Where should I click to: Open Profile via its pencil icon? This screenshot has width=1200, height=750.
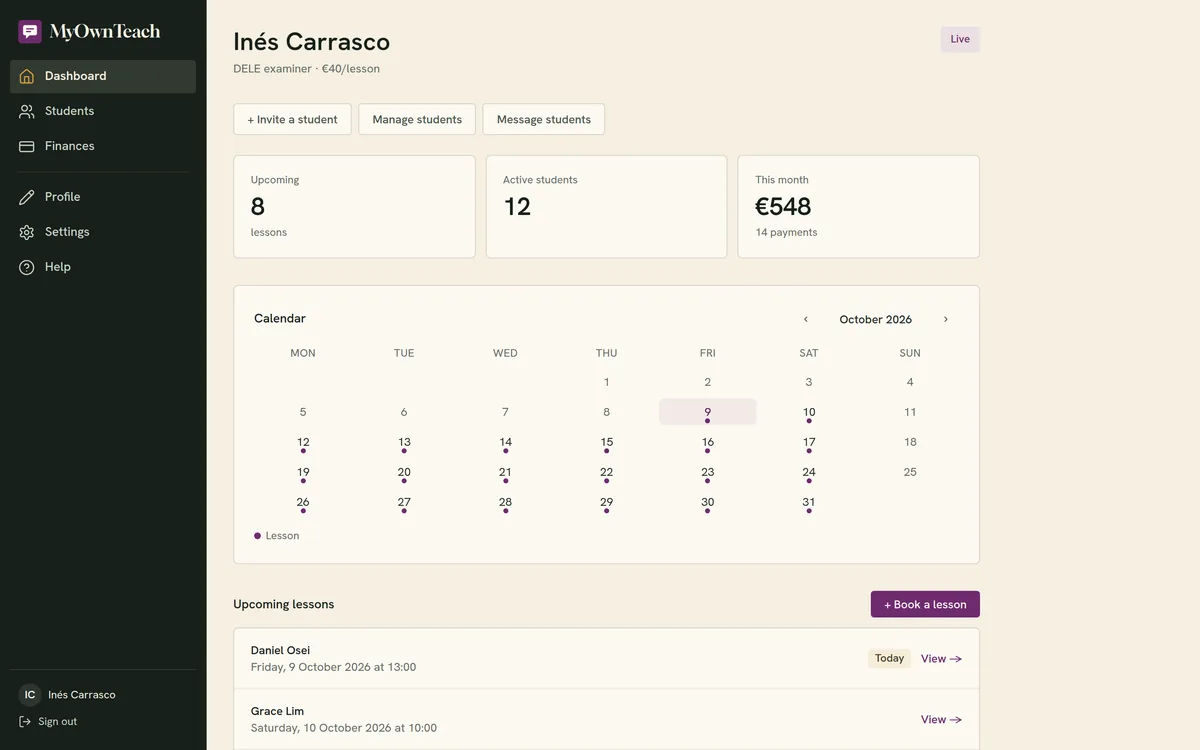[27, 197]
